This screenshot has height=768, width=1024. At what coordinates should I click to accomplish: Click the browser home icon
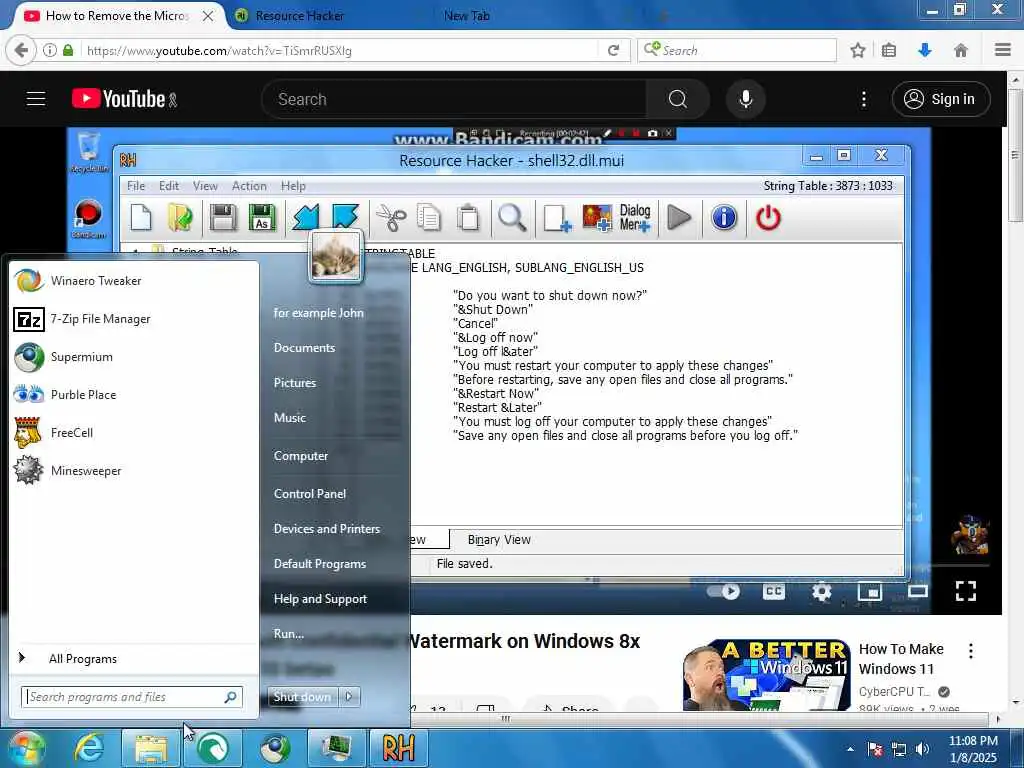[961, 50]
